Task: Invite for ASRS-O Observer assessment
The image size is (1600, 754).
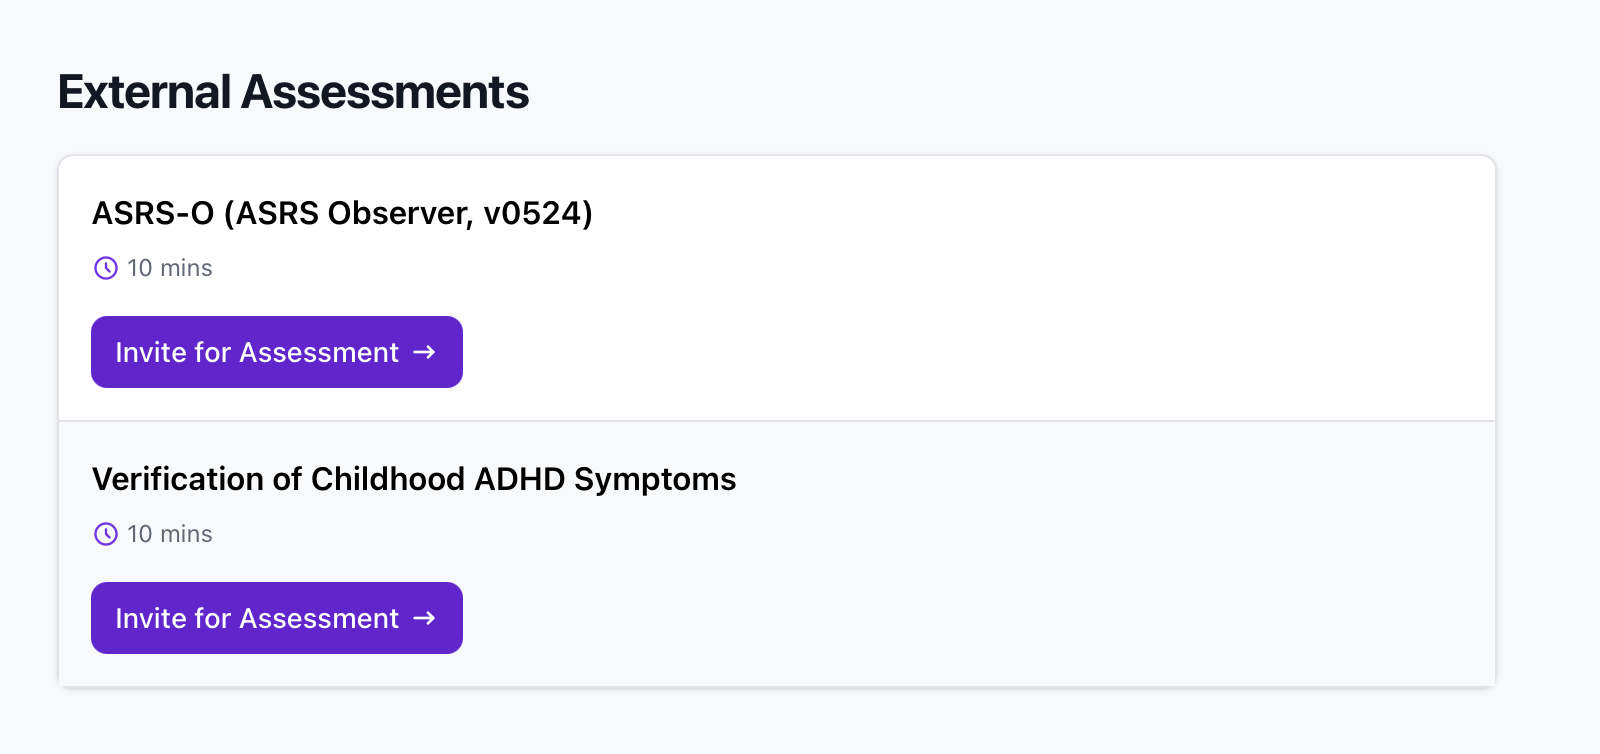Action: click(276, 352)
